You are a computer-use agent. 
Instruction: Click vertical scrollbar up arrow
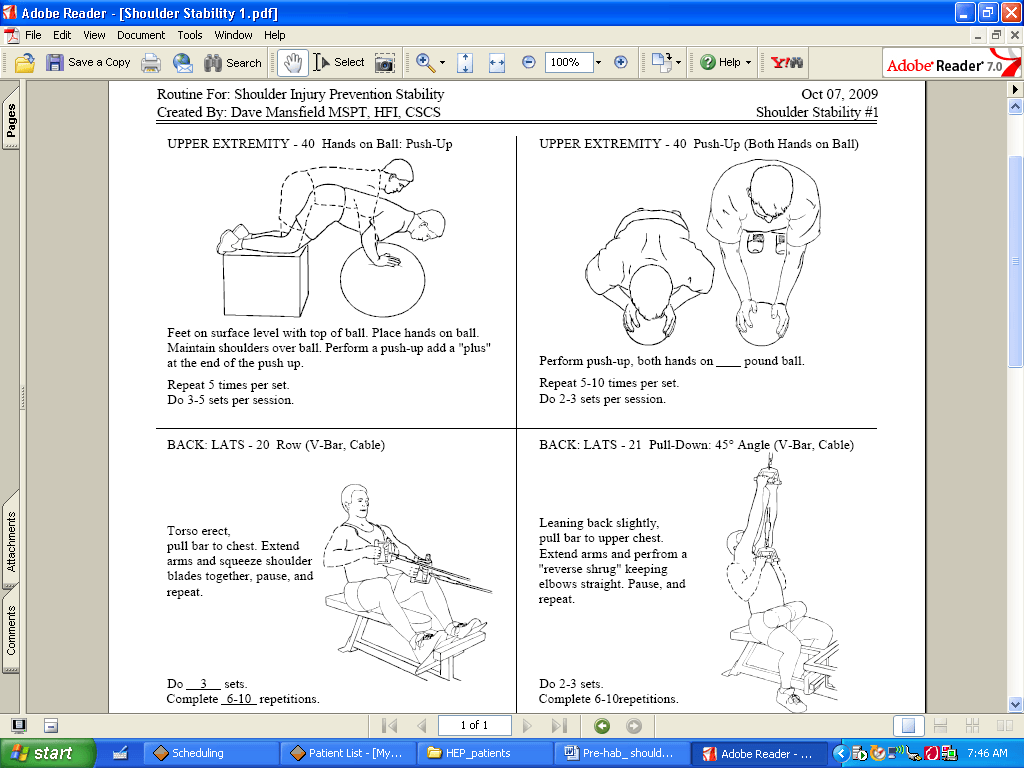point(1015,106)
